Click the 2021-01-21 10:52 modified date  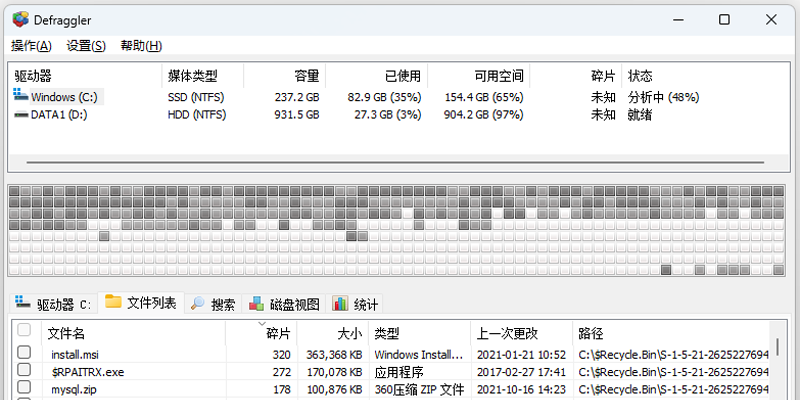pyautogui.click(x=521, y=355)
